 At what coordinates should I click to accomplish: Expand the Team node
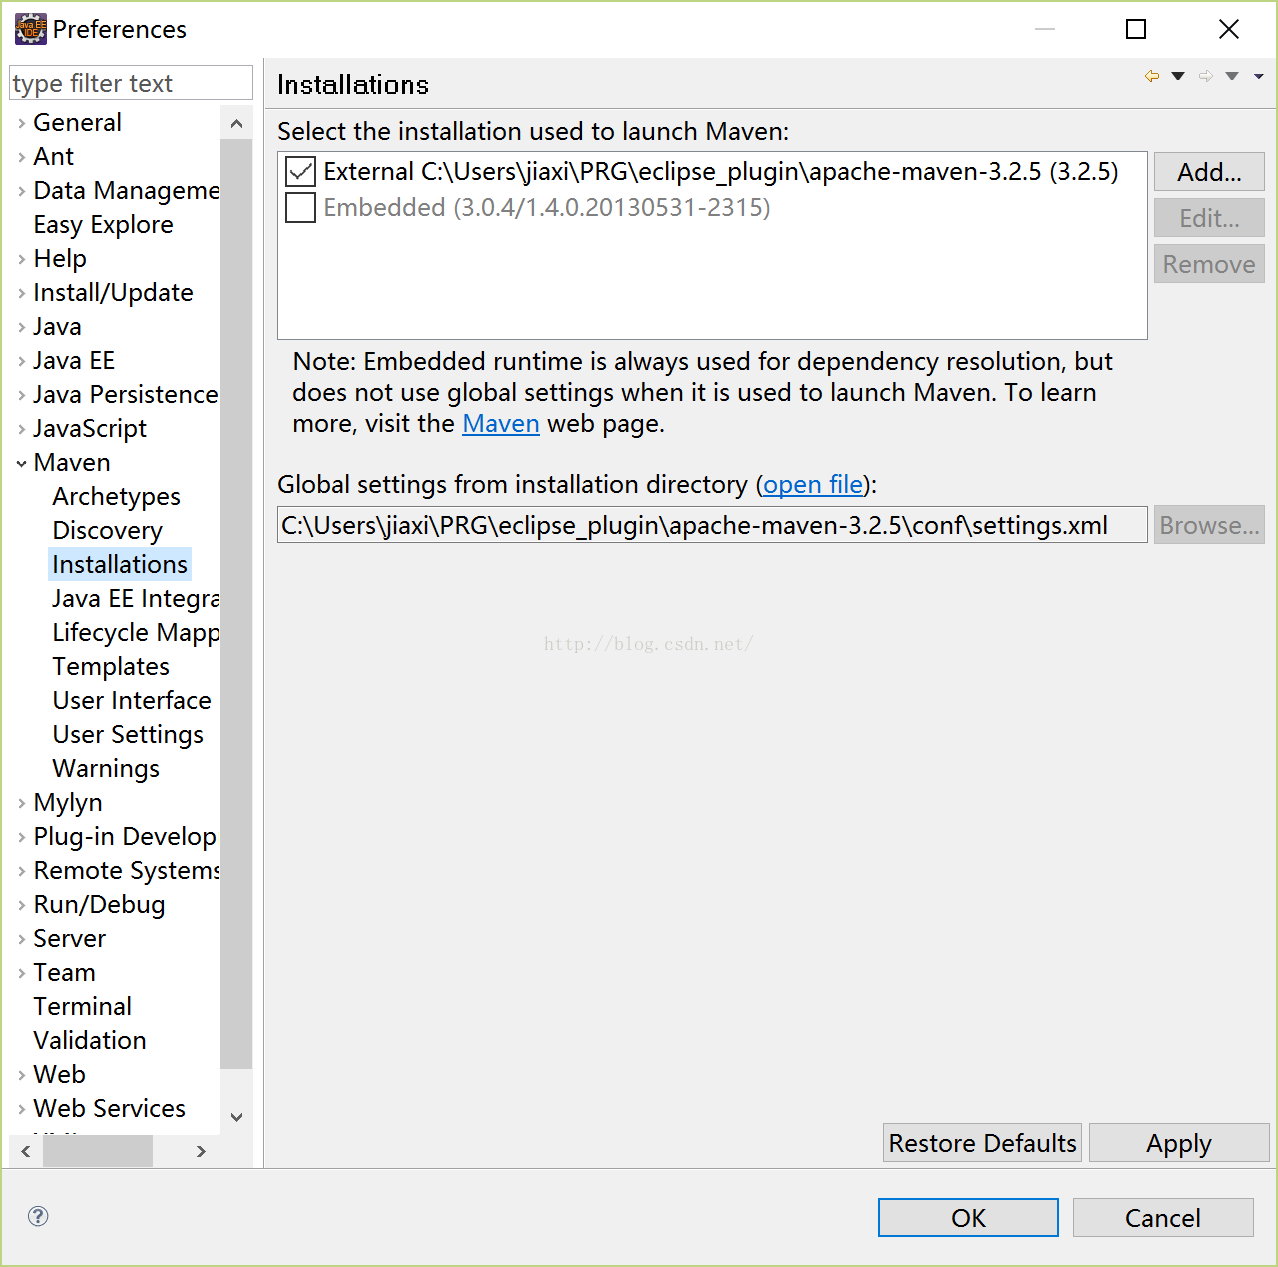click(22, 973)
